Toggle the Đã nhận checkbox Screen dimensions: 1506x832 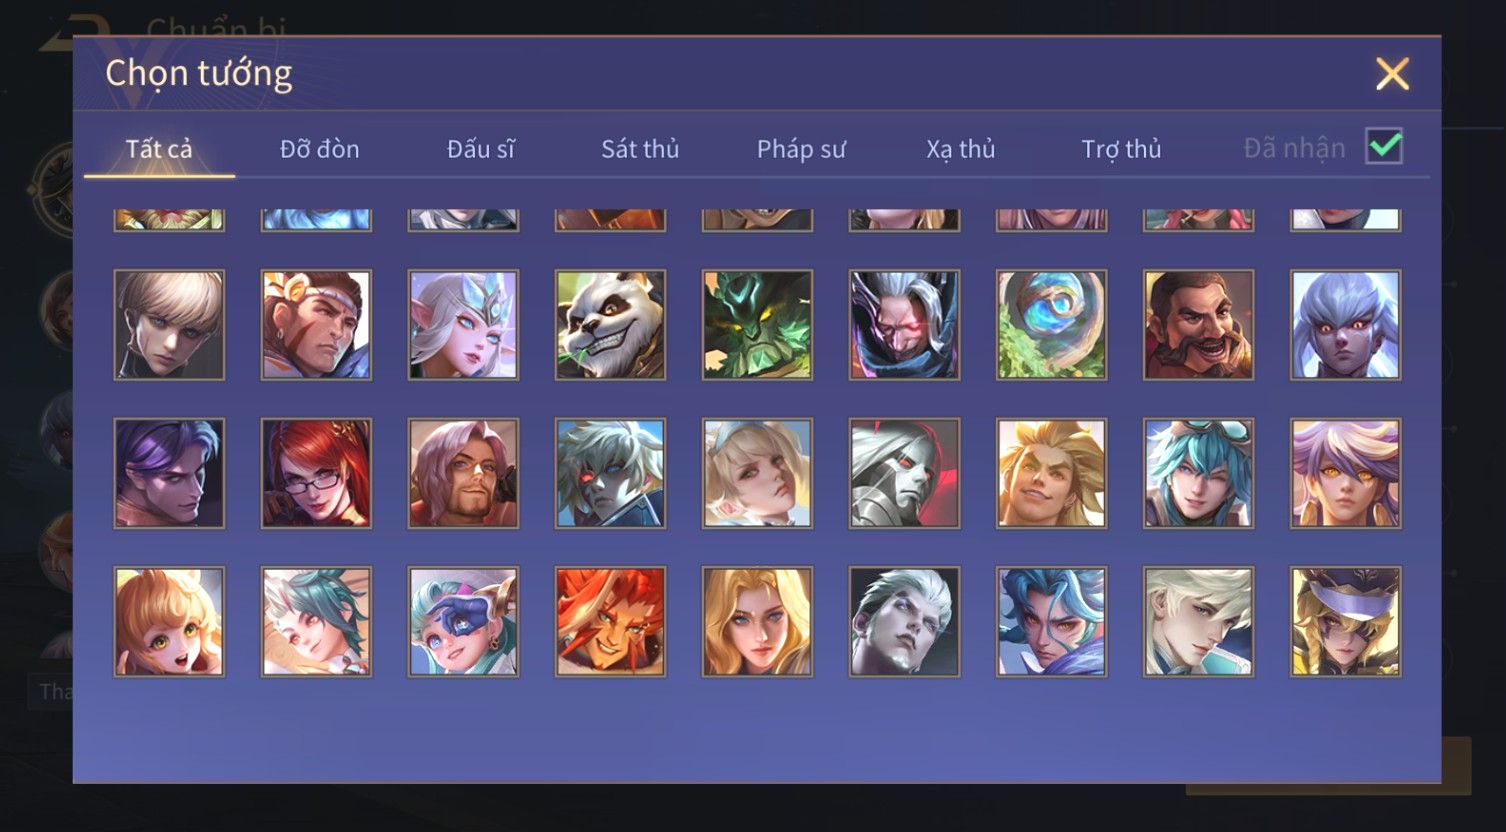click(1384, 147)
